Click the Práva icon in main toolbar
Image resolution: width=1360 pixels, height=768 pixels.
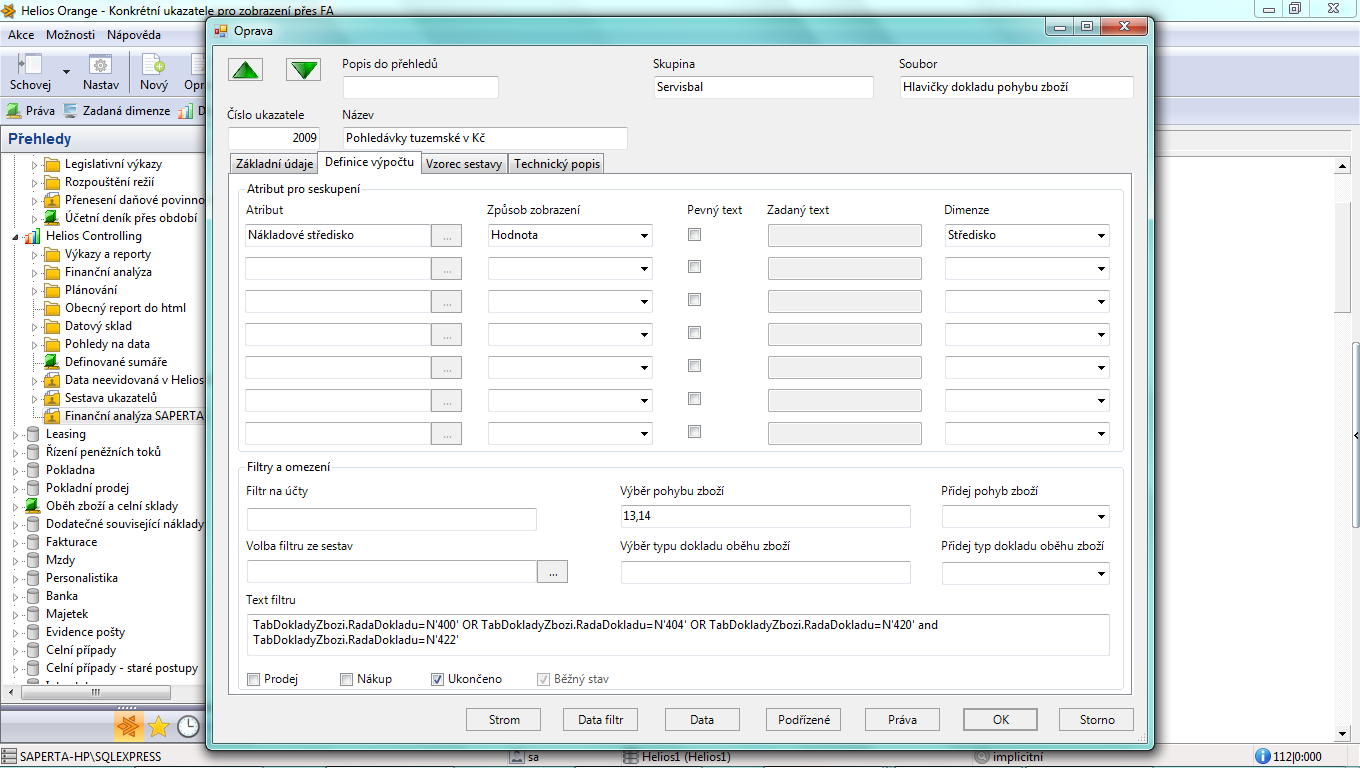click(x=14, y=111)
